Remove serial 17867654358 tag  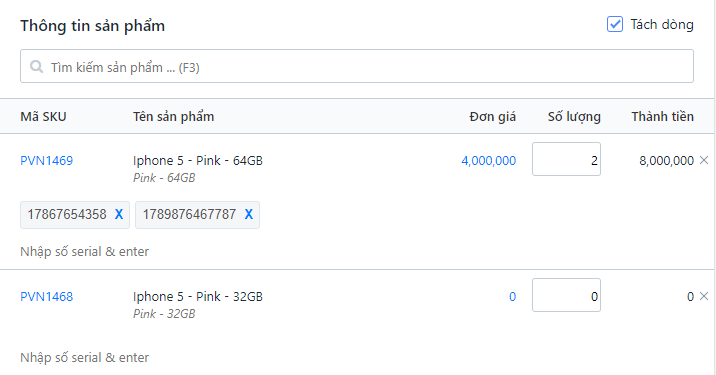click(119, 214)
